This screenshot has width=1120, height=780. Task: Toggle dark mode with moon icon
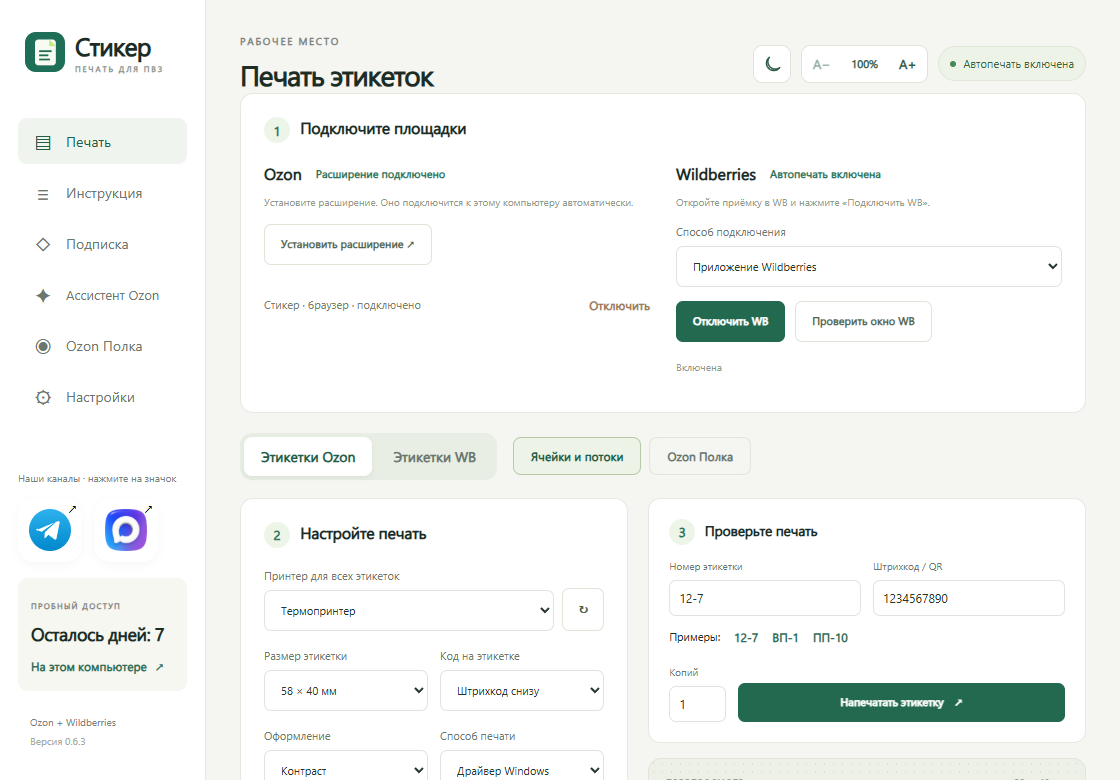tap(771, 64)
